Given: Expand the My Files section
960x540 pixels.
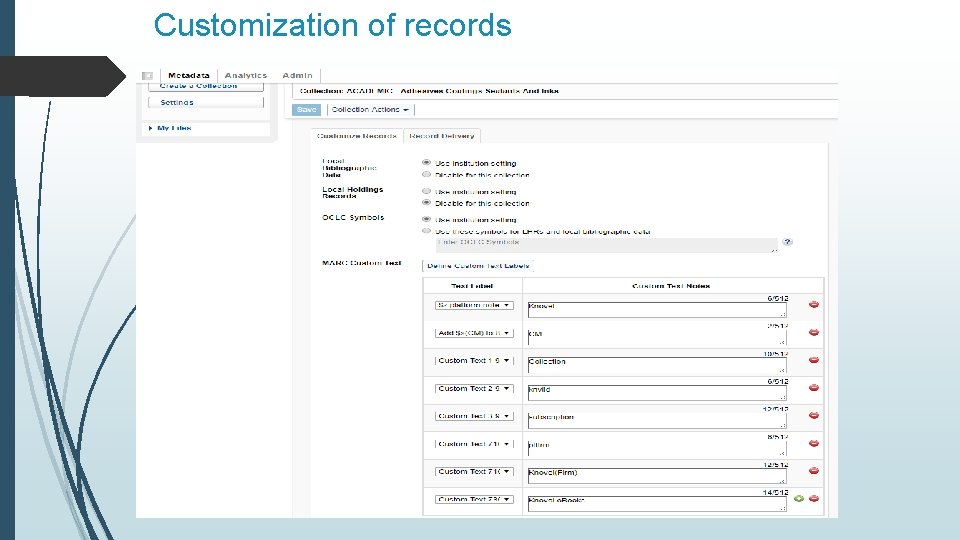Looking at the screenshot, I should pyautogui.click(x=170, y=128).
